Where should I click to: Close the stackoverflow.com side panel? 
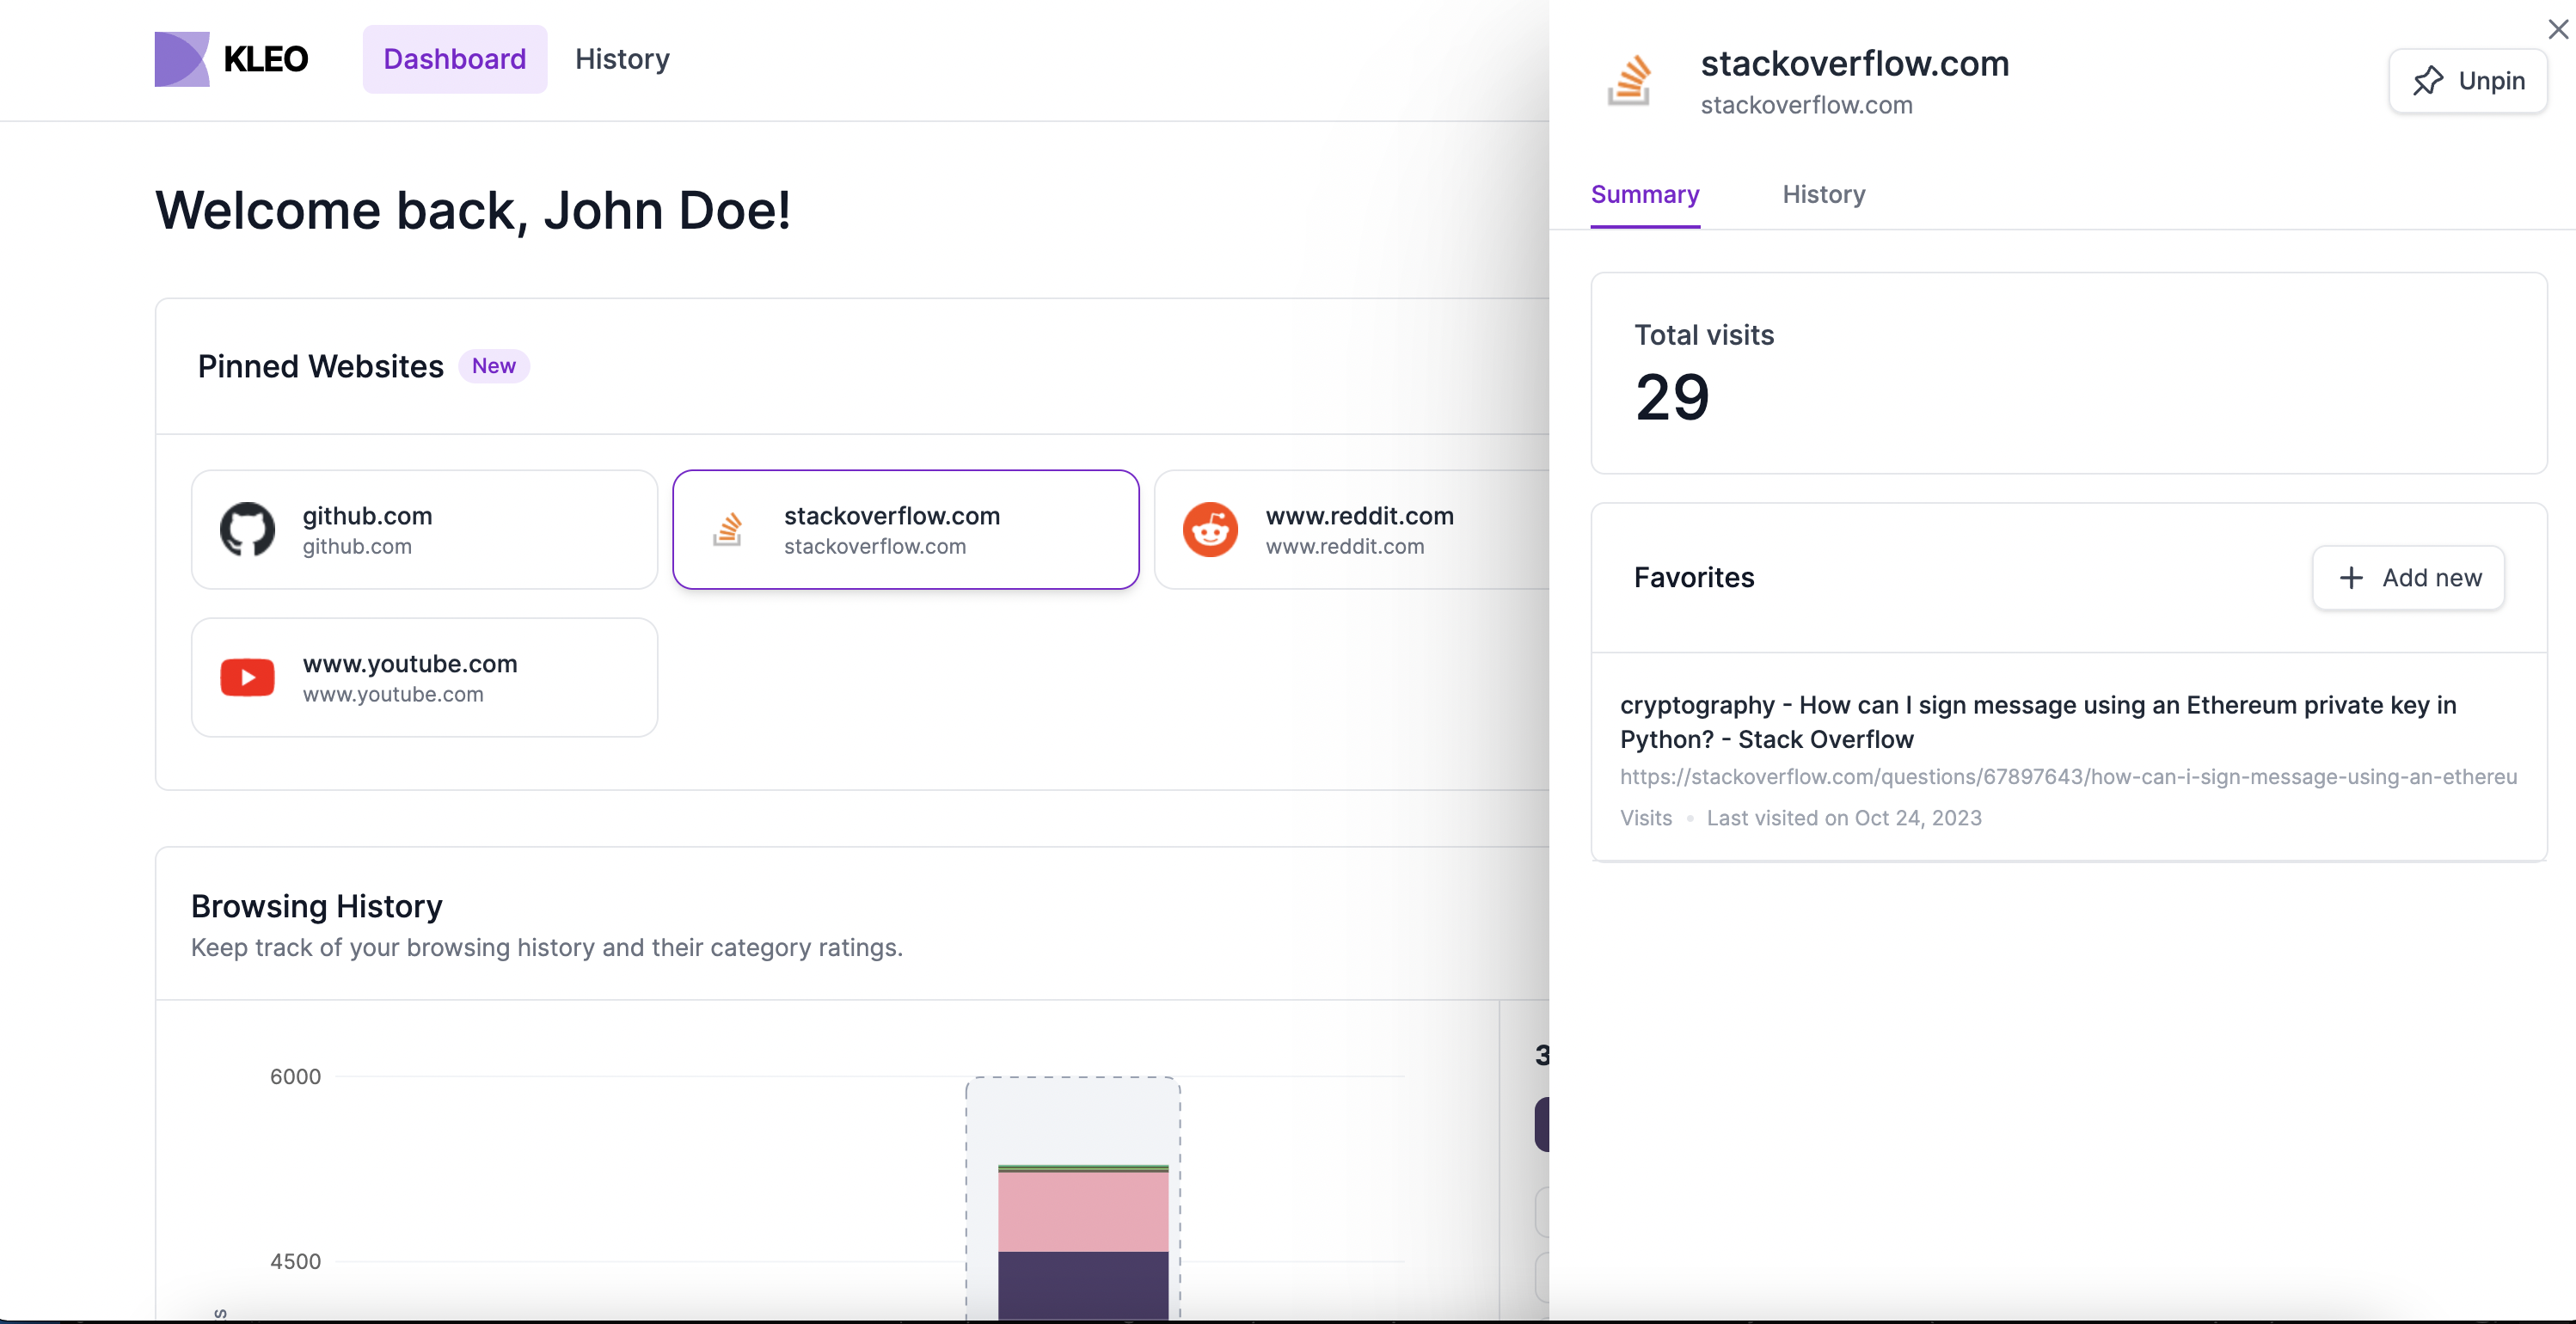click(x=2557, y=30)
